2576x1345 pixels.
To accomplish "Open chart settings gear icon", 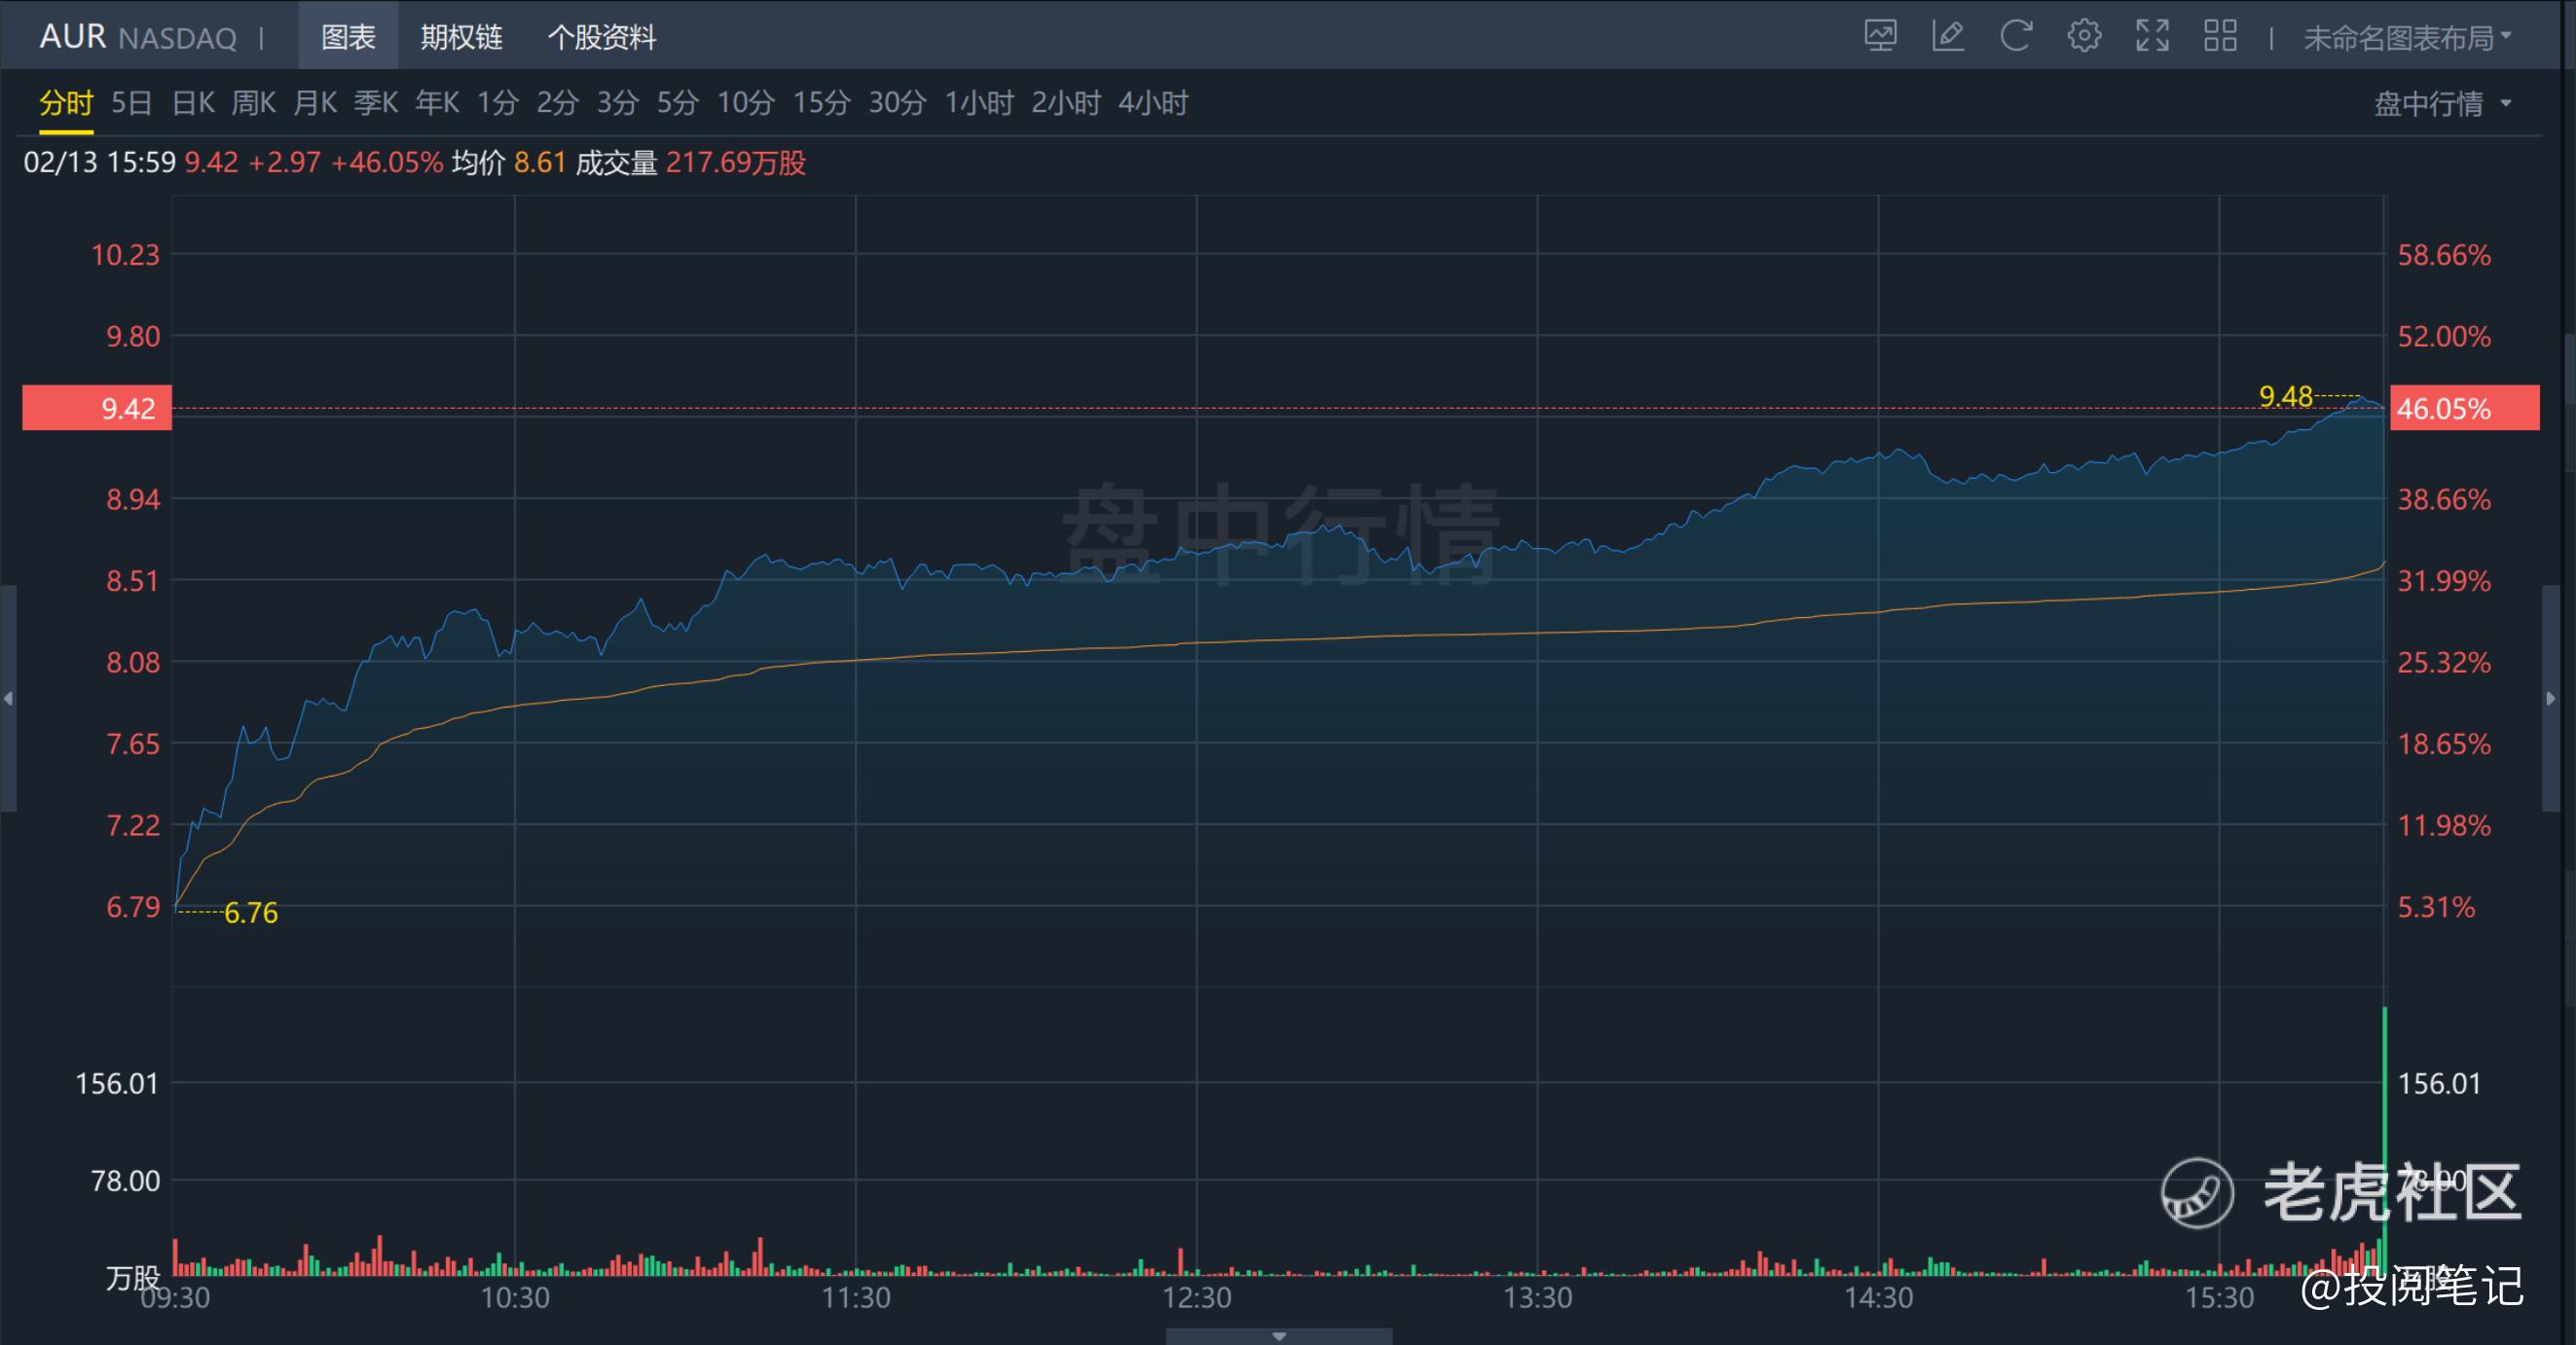I will click(2084, 37).
